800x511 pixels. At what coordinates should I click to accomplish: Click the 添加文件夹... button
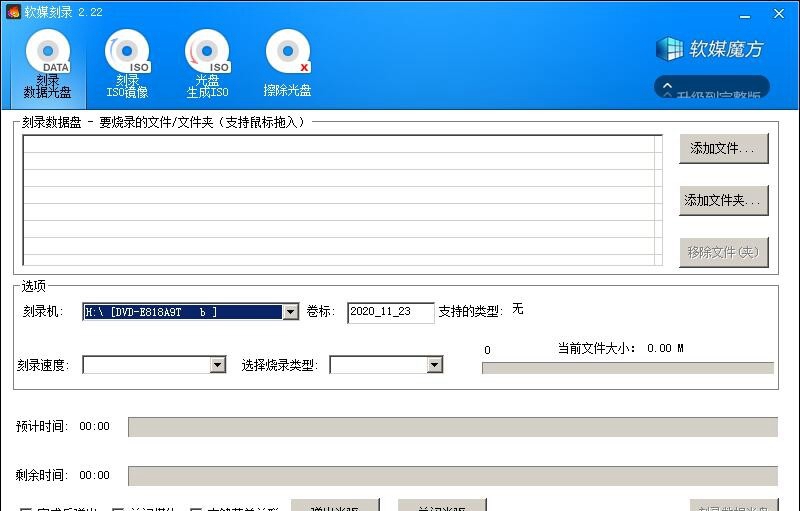tap(723, 200)
